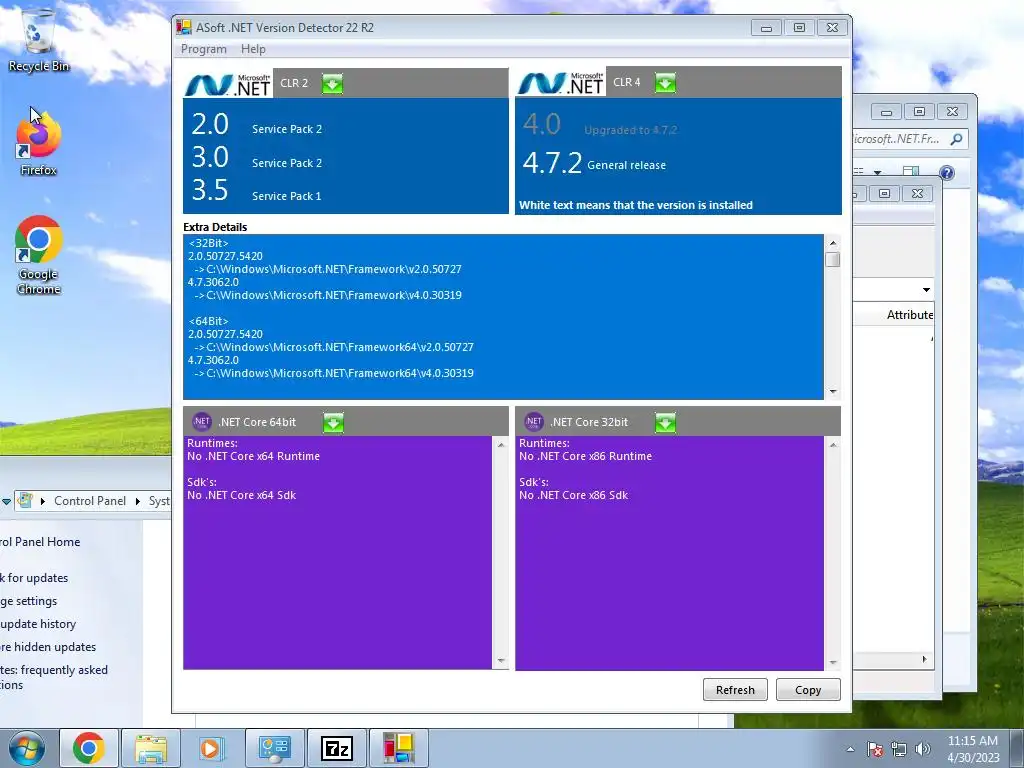This screenshot has height=768, width=1024.
Task: Open Windows Media Player from the taskbar
Action: point(212,748)
